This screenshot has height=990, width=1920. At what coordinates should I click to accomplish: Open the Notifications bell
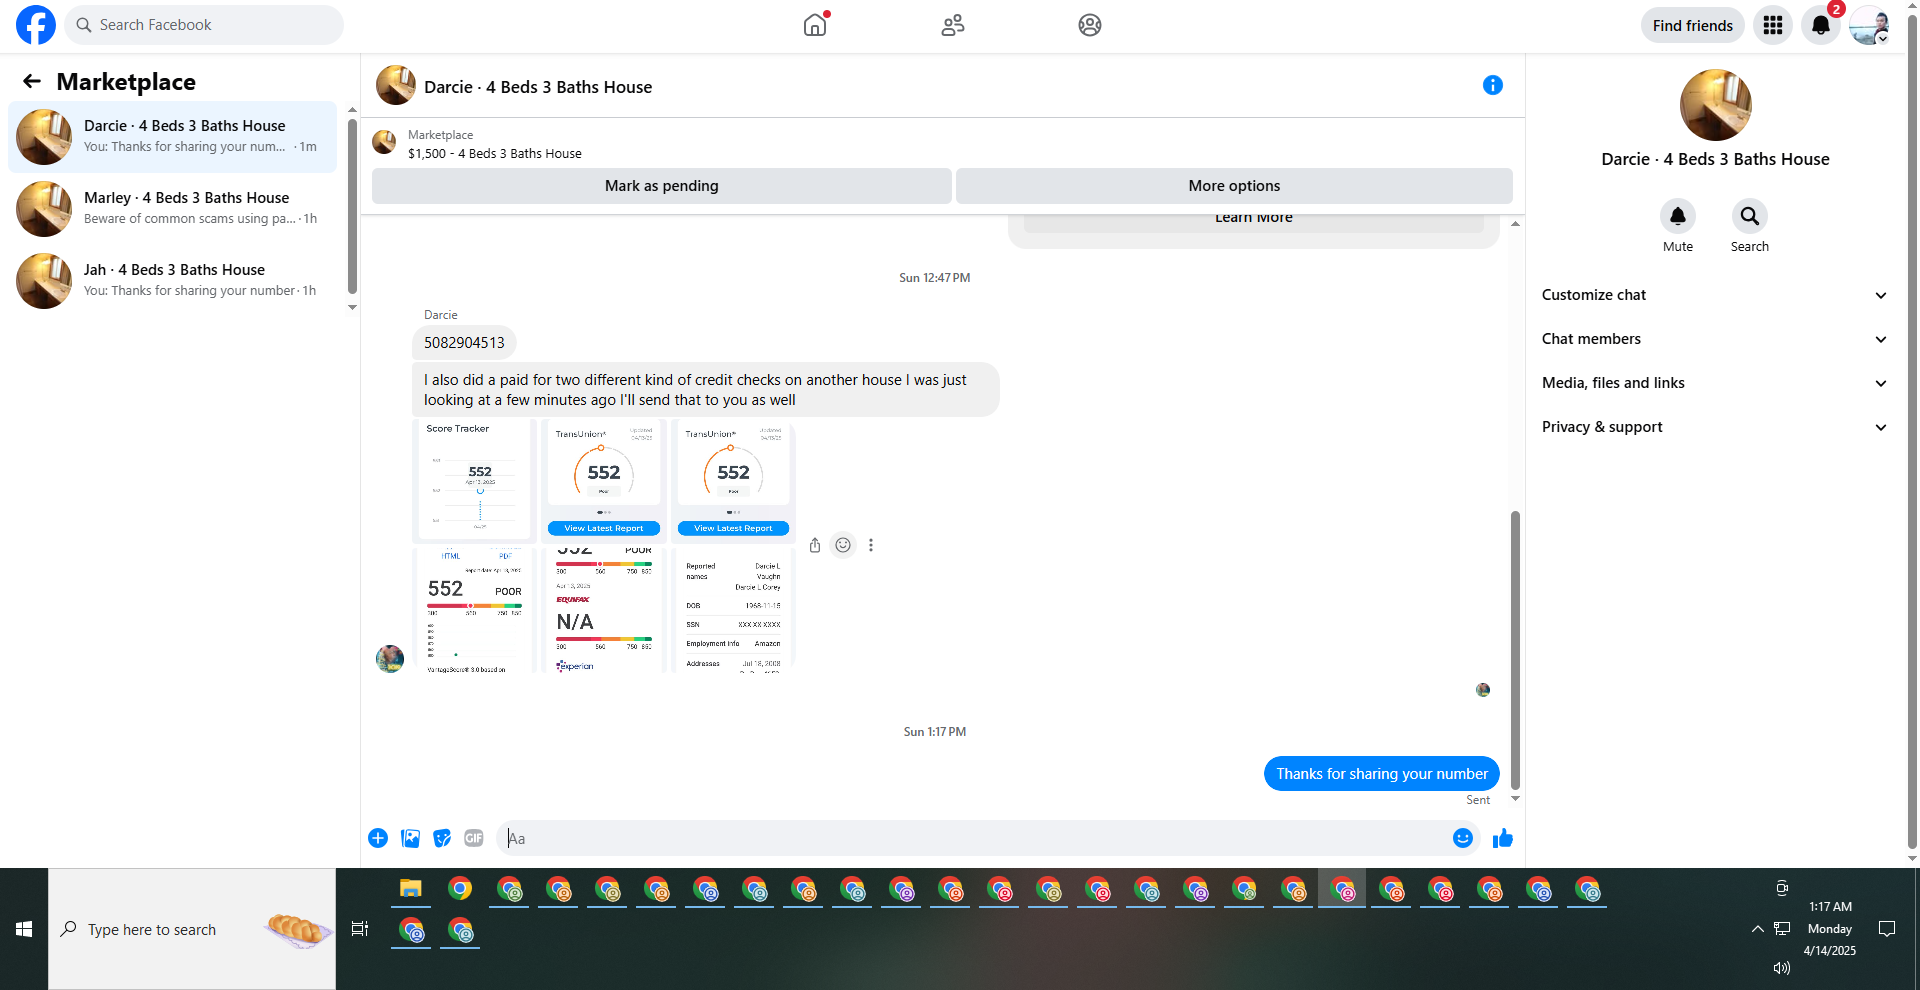click(x=1821, y=25)
